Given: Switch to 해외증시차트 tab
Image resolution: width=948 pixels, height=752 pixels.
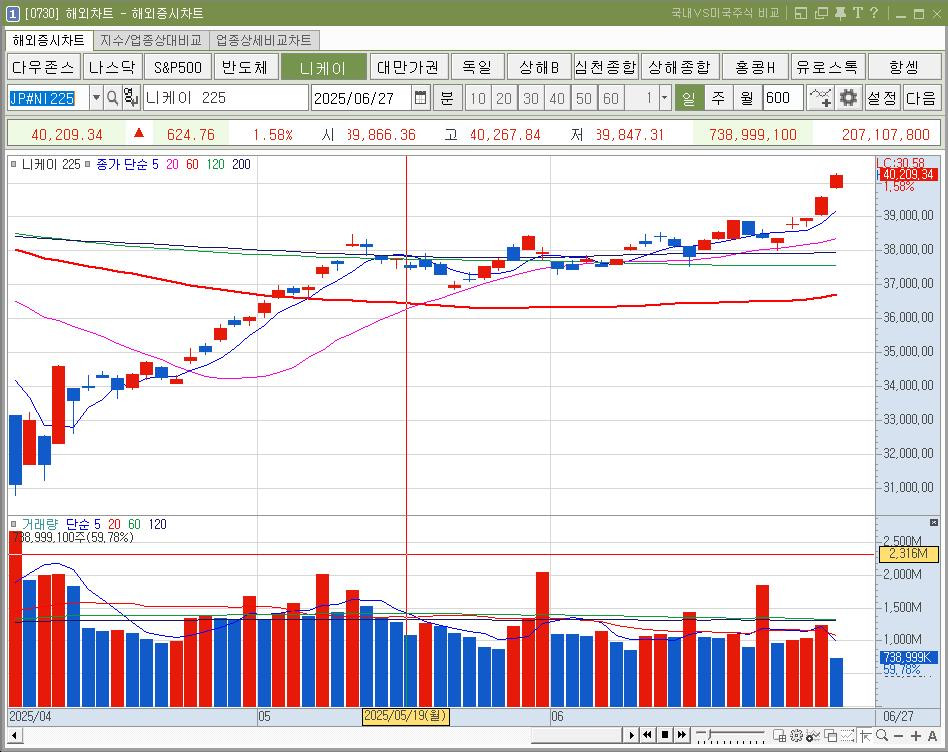Looking at the screenshot, I should (x=48, y=41).
